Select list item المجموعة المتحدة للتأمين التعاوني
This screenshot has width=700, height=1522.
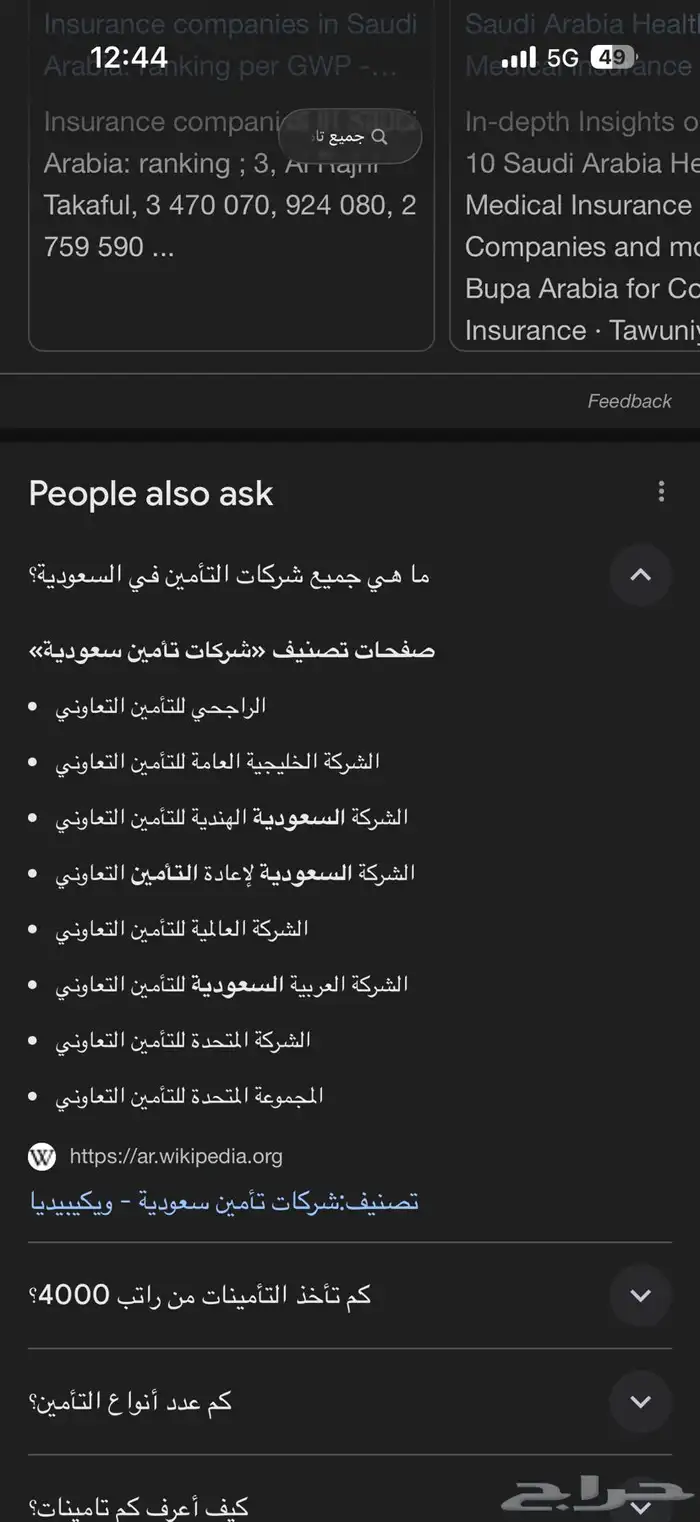click(x=189, y=1096)
